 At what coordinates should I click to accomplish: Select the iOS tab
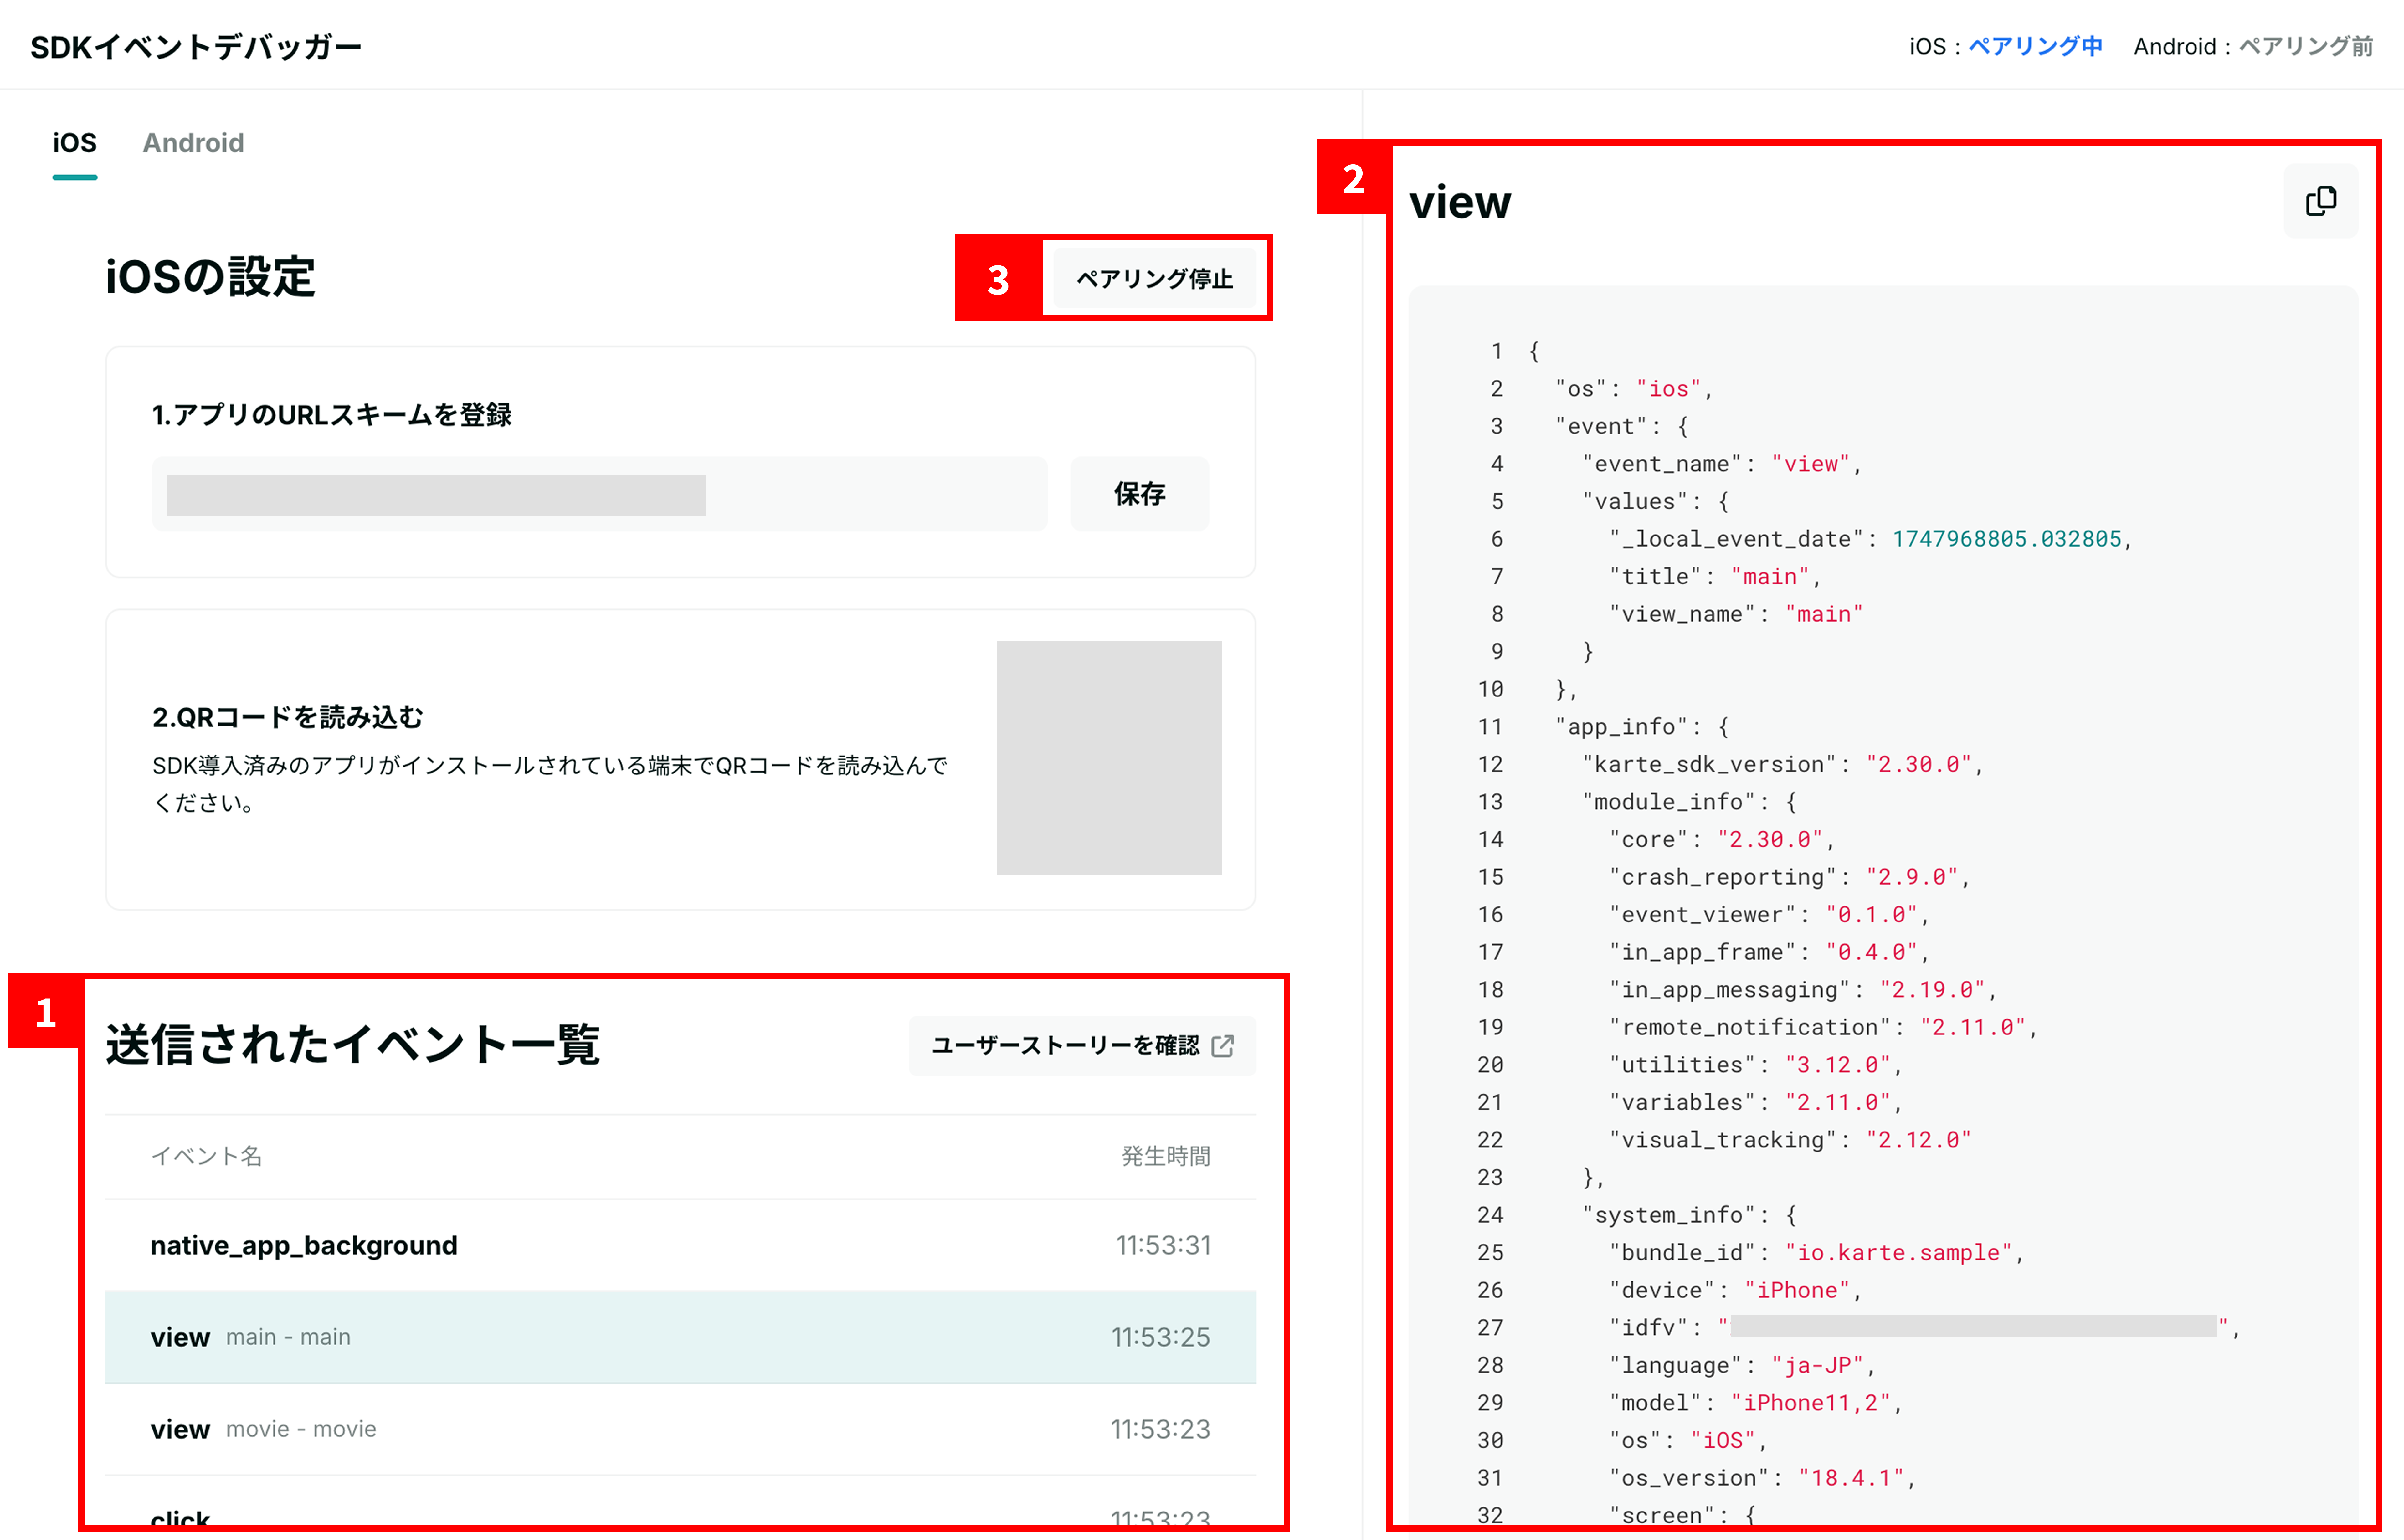(x=75, y=143)
